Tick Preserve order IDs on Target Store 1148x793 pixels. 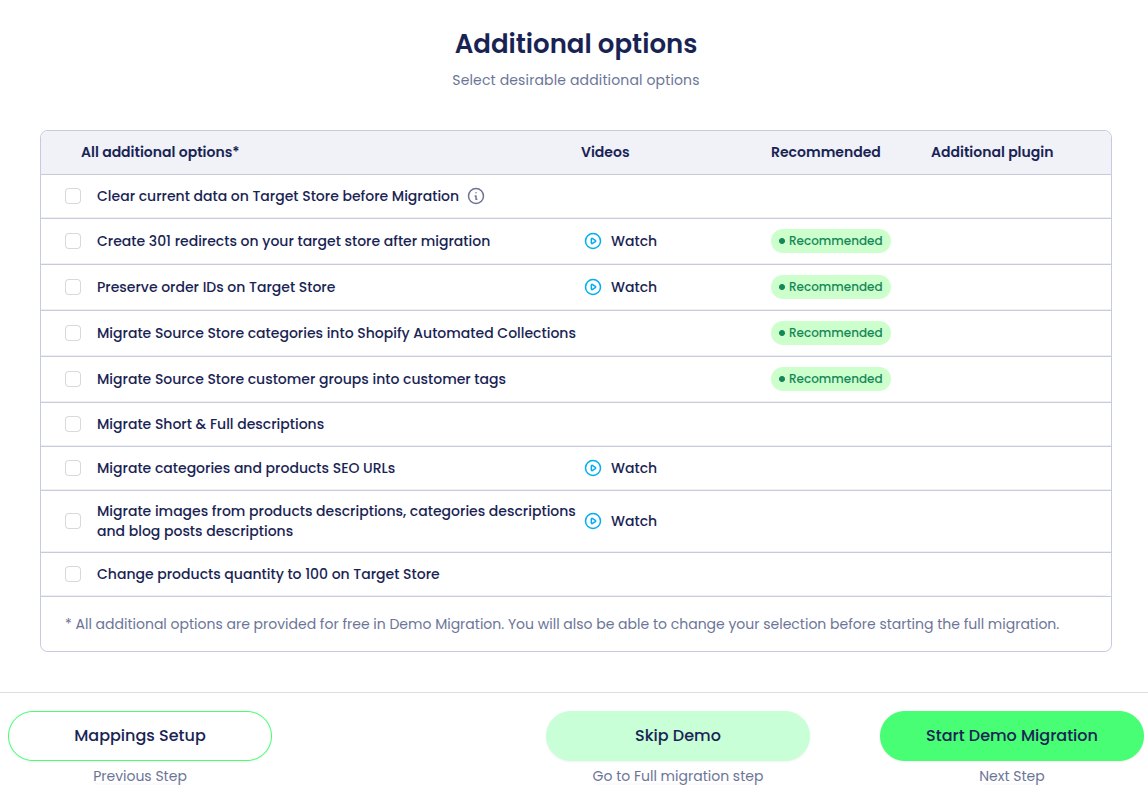pos(73,287)
